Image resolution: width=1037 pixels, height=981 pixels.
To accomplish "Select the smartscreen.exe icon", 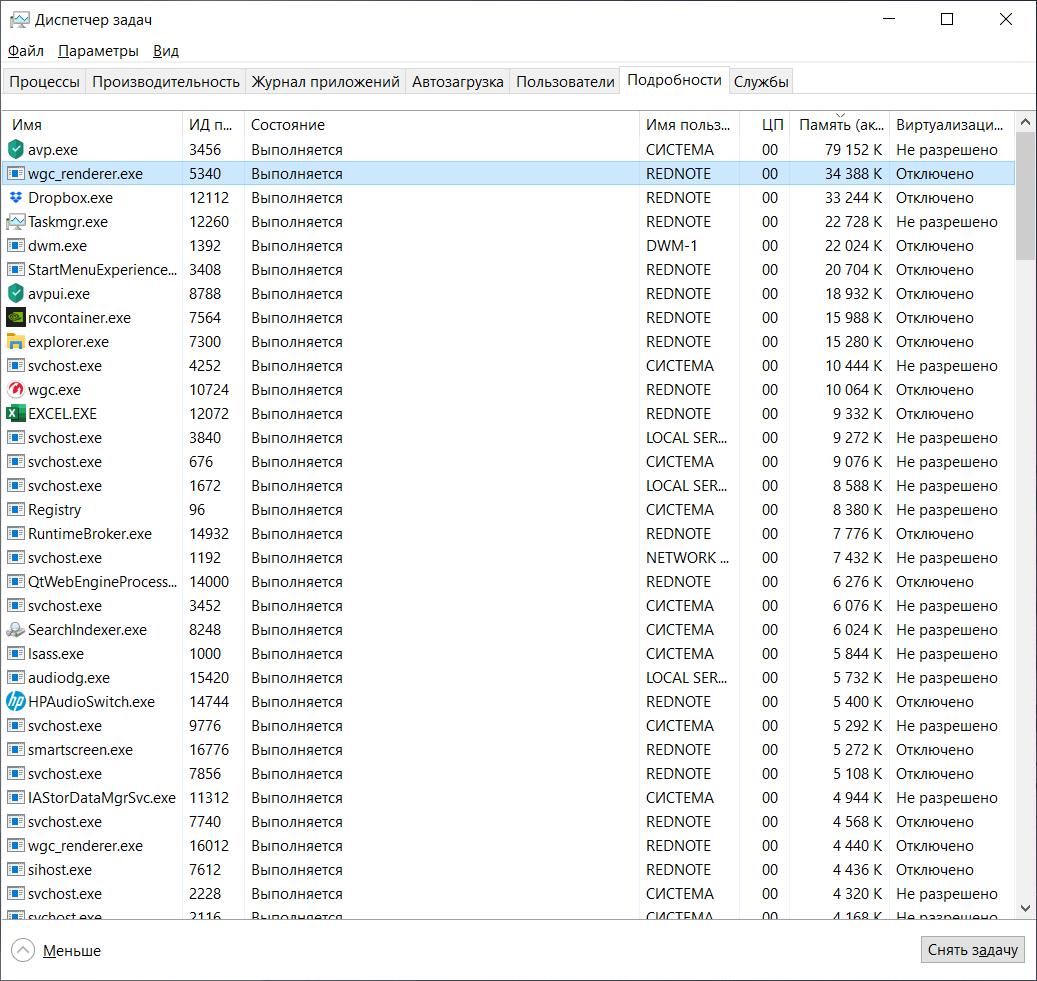I will click(x=16, y=749).
